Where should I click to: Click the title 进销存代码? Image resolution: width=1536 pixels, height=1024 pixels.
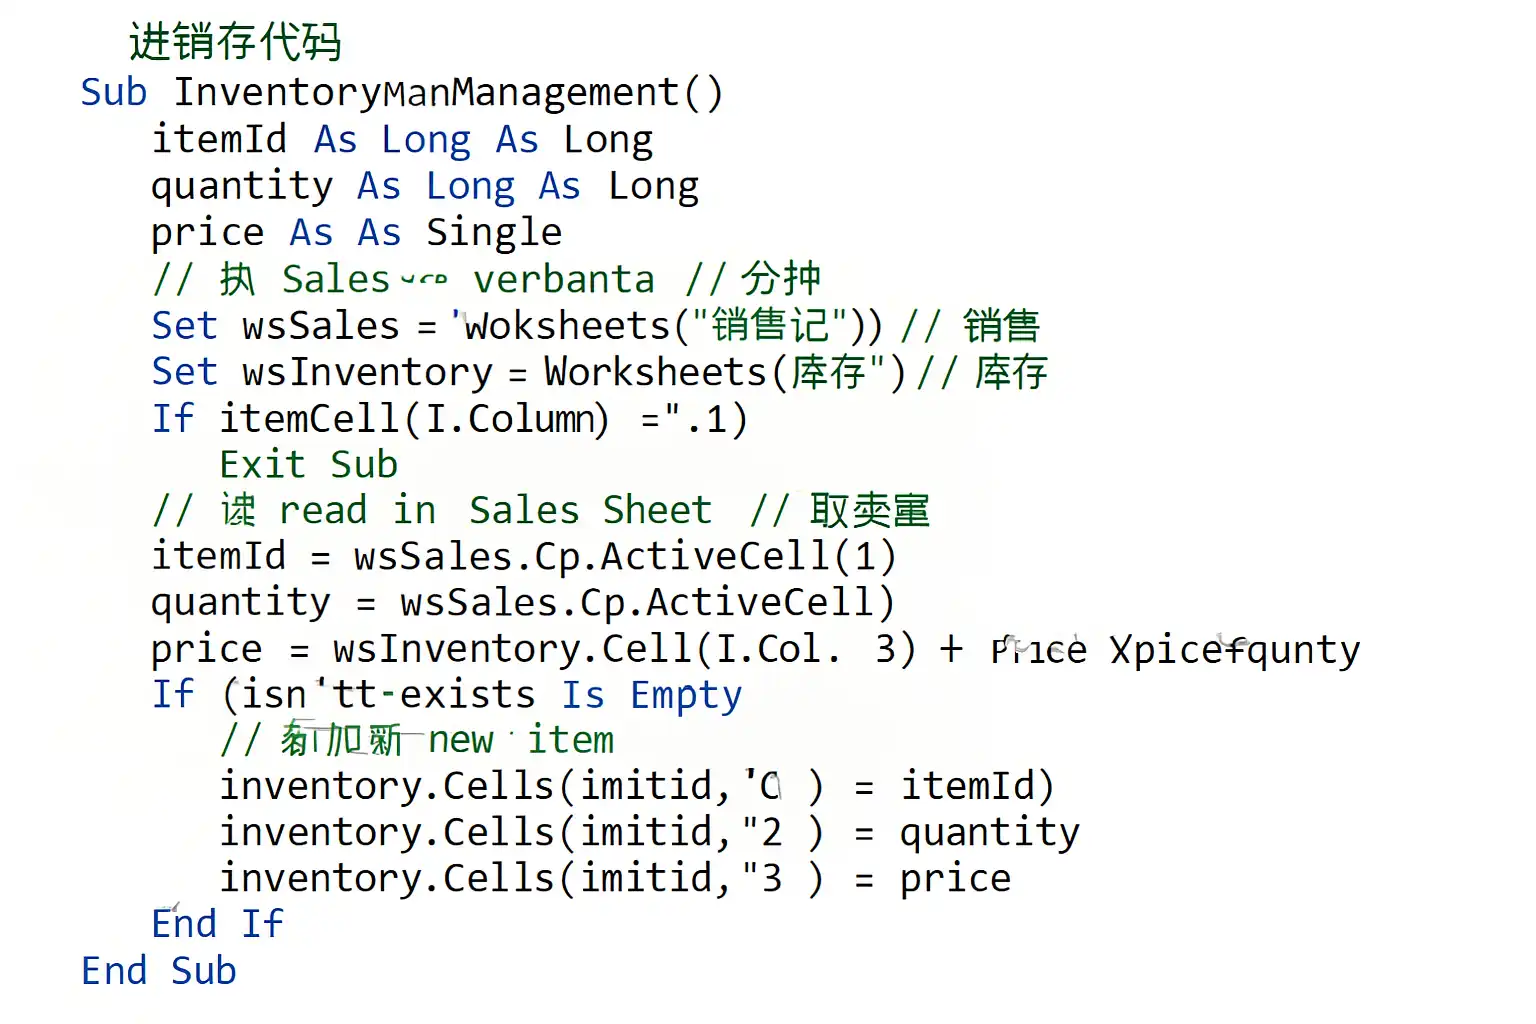pos(235,42)
